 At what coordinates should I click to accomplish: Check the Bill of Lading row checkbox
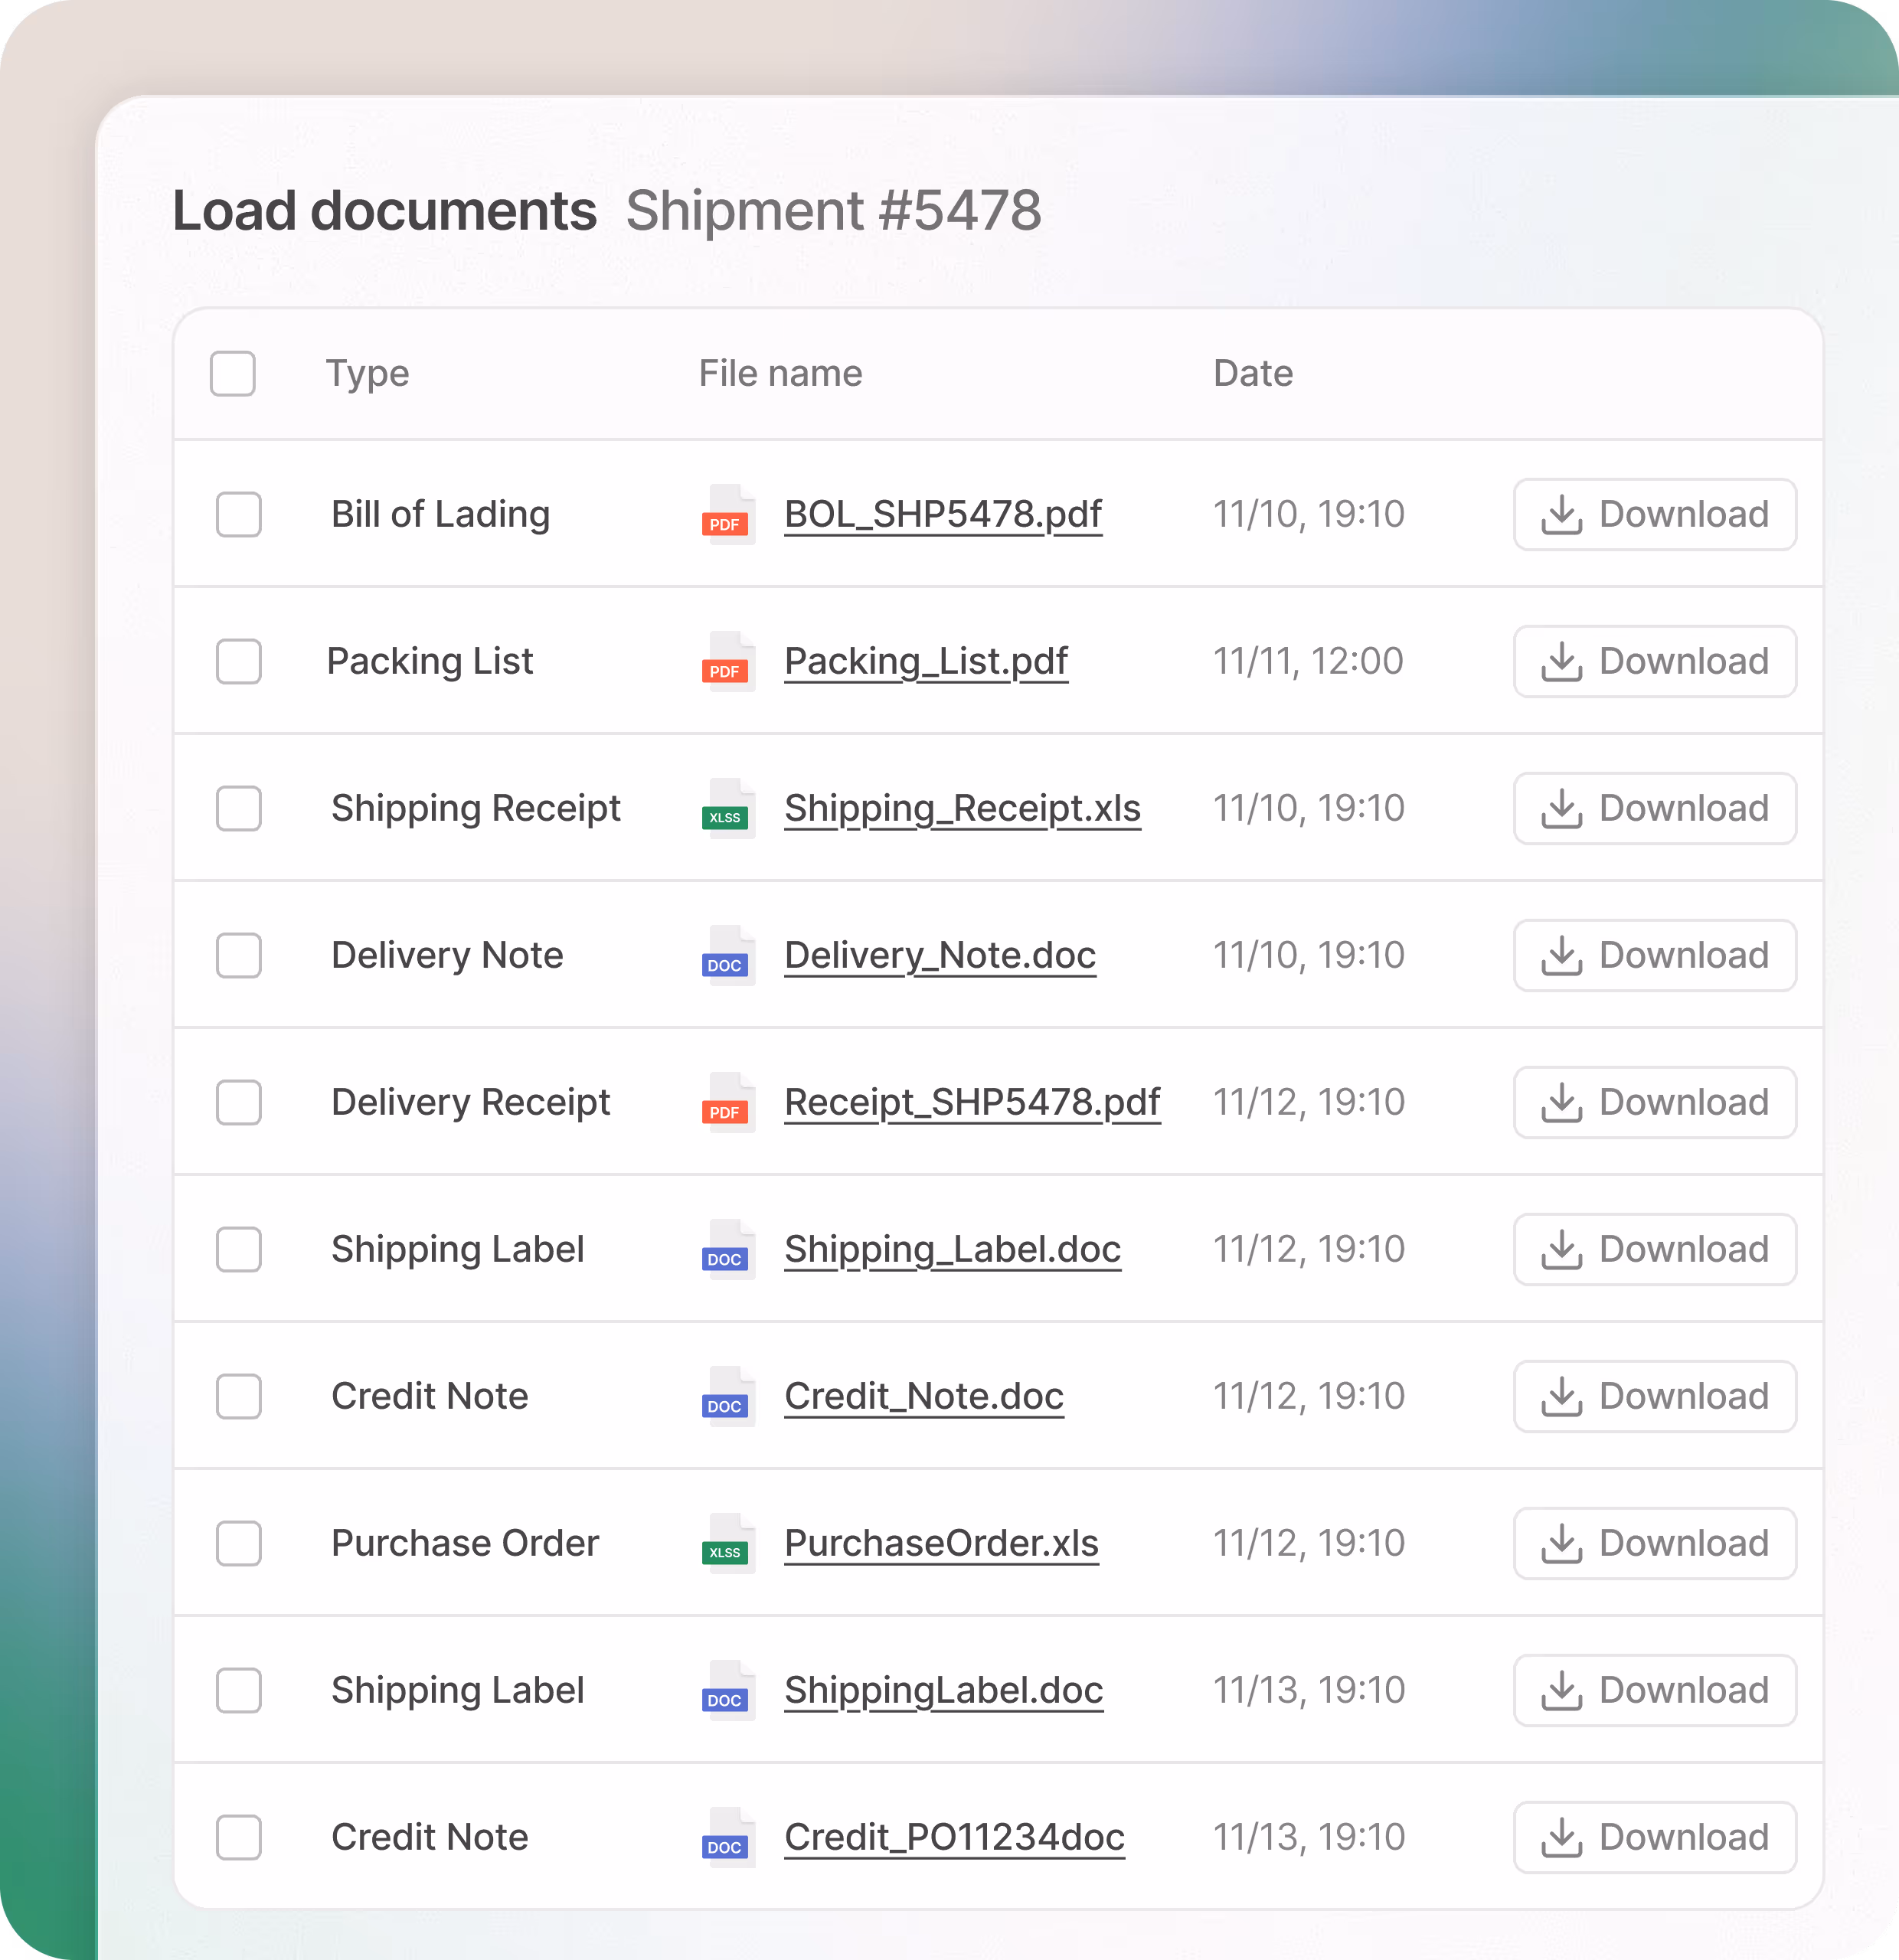point(237,515)
